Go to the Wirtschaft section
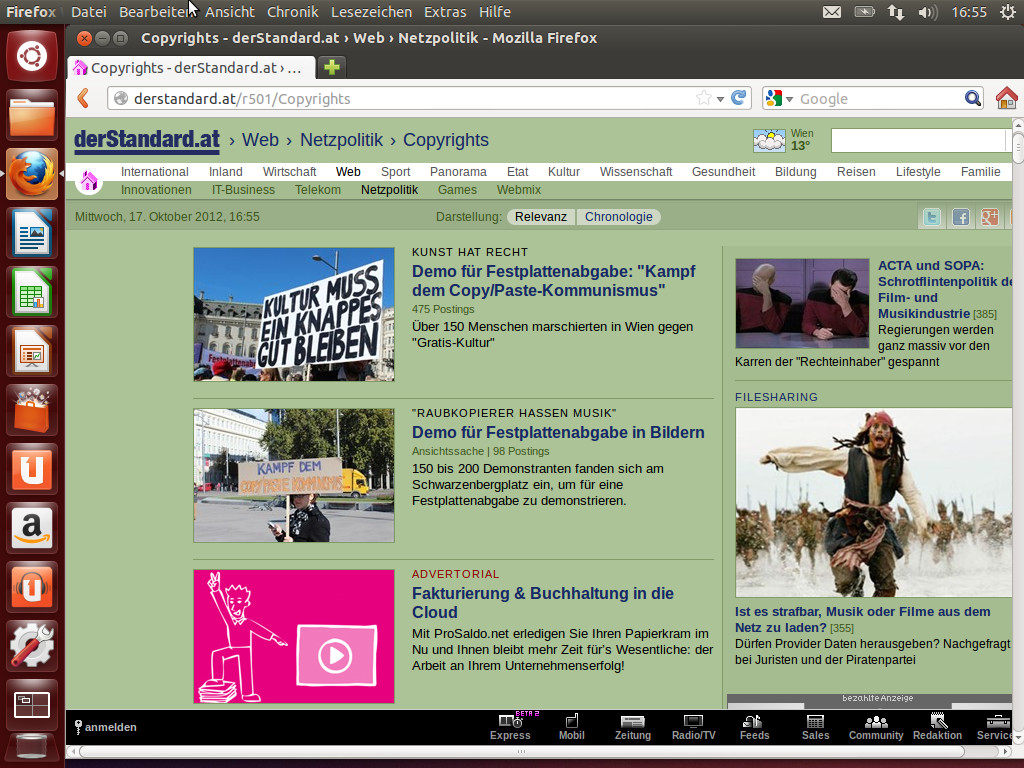This screenshot has height=768, width=1024. click(289, 172)
